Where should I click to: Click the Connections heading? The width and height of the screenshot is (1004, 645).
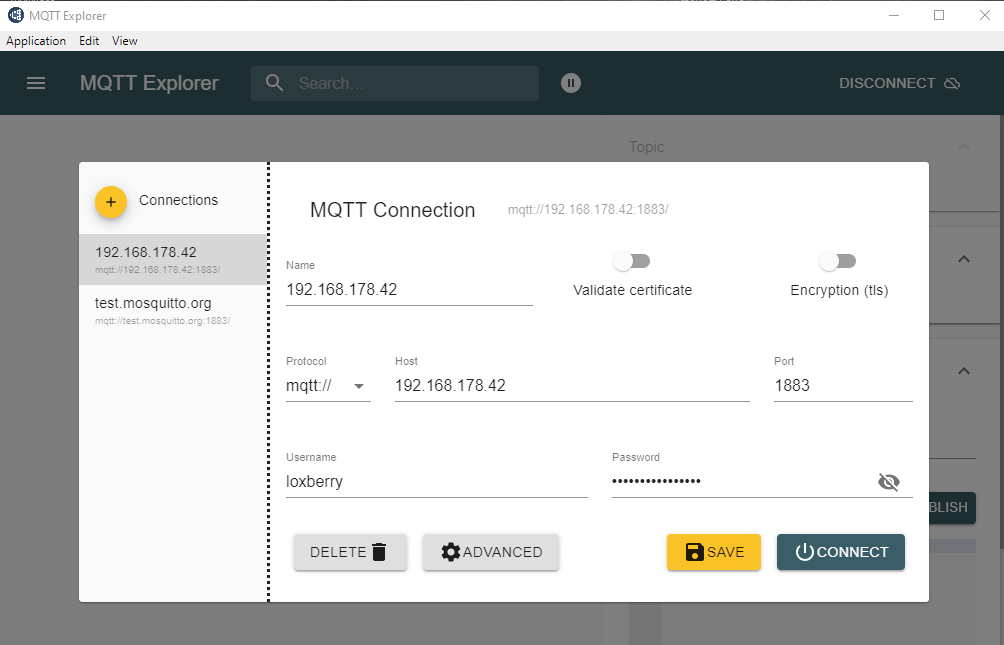[x=179, y=200]
